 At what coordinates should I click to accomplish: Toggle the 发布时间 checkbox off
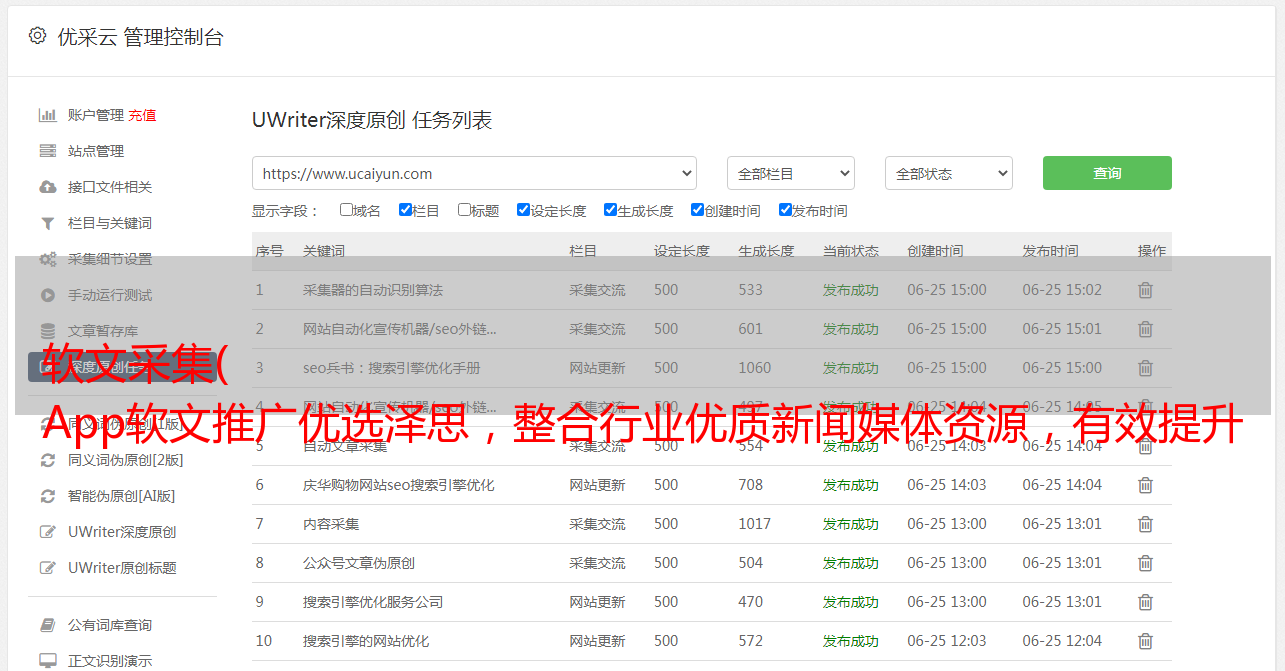click(x=785, y=210)
